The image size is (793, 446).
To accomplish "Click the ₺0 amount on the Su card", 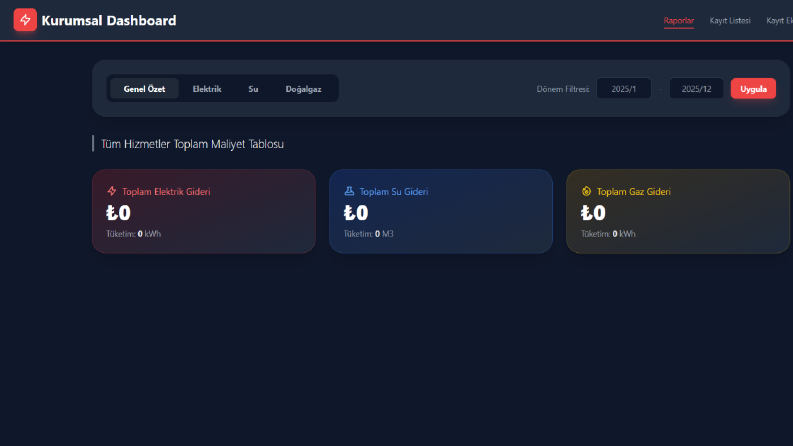I will [356, 212].
